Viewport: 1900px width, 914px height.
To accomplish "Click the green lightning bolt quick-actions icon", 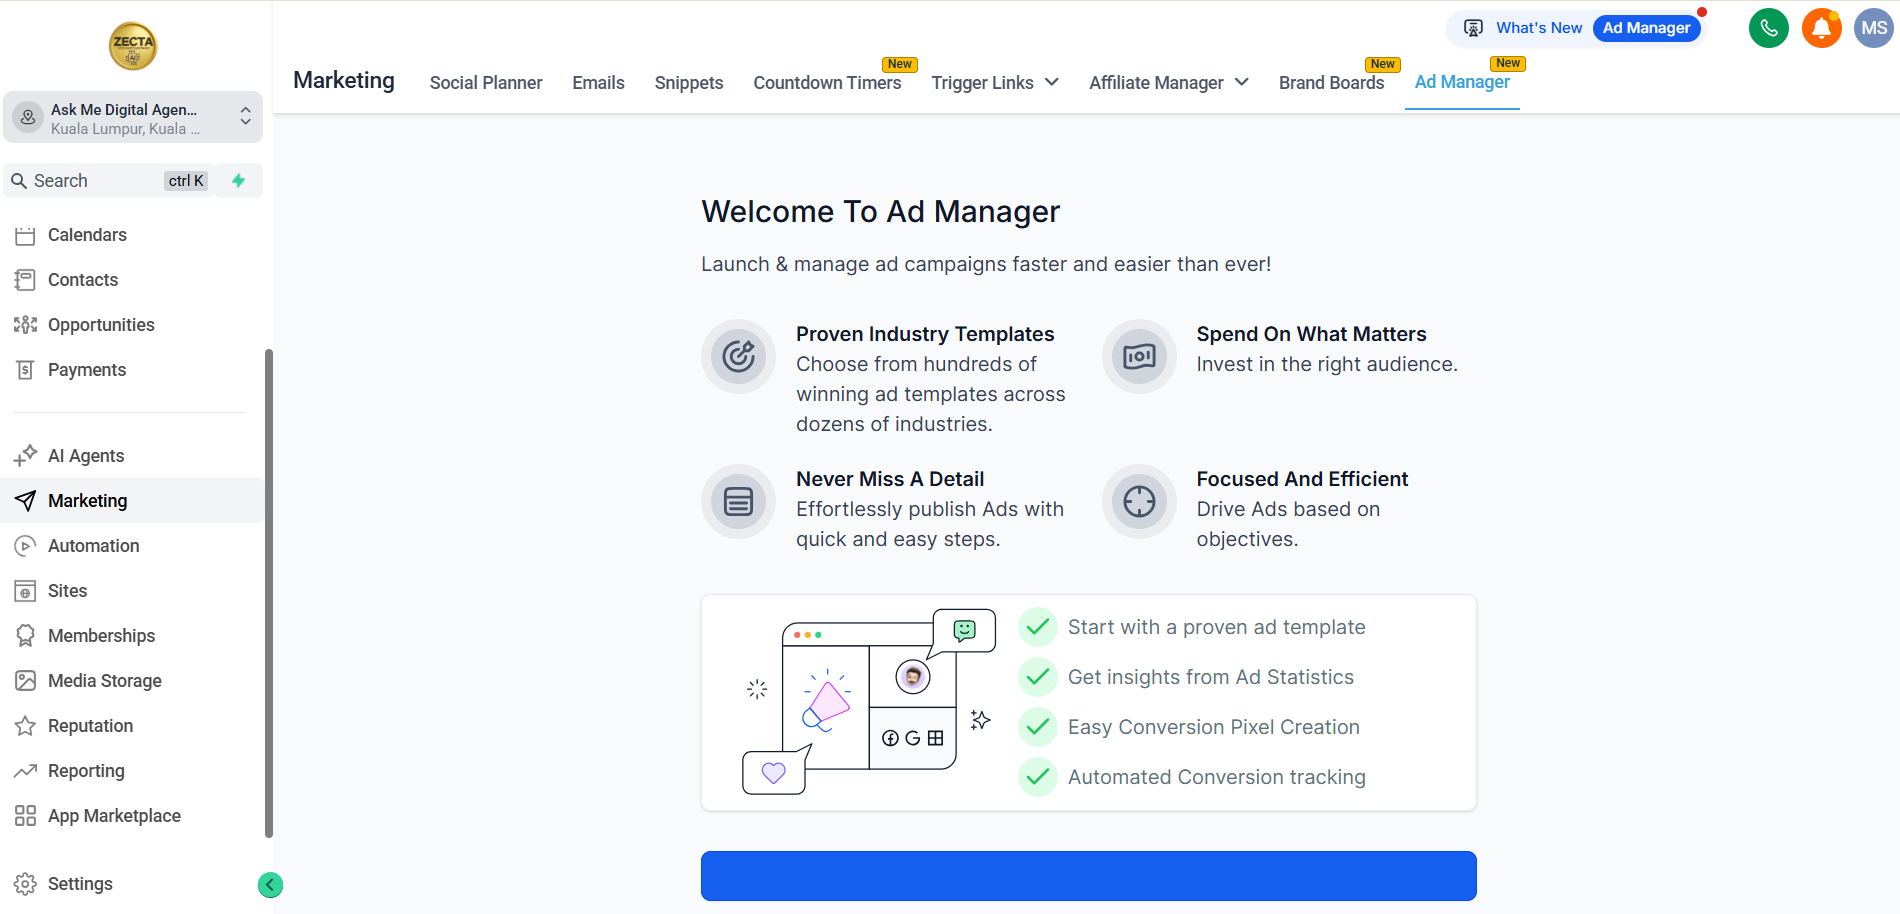I will pyautogui.click(x=239, y=181).
